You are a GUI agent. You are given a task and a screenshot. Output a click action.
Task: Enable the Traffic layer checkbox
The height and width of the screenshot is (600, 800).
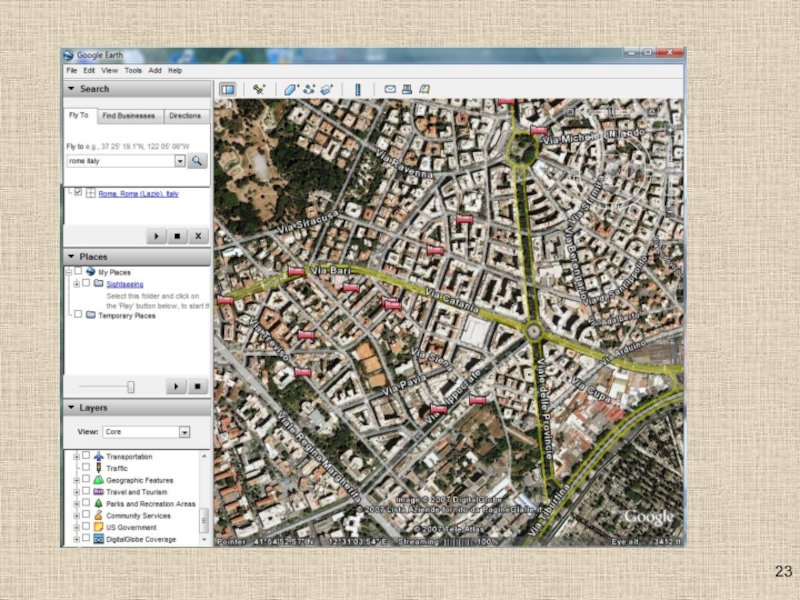[x=86, y=468]
